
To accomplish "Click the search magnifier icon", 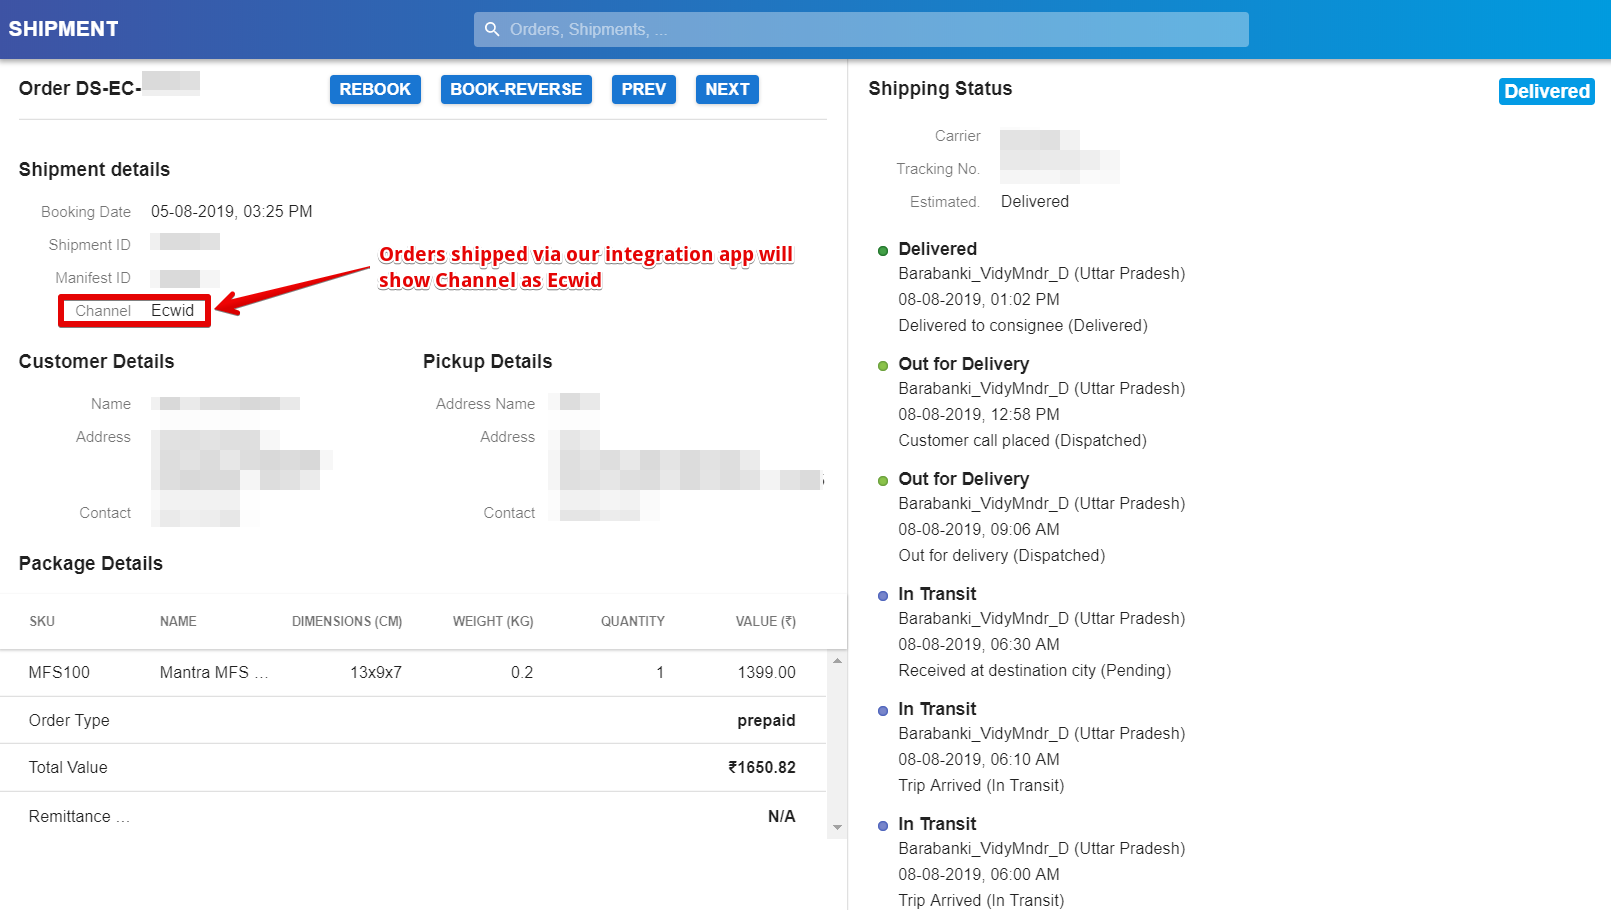I will (492, 30).
